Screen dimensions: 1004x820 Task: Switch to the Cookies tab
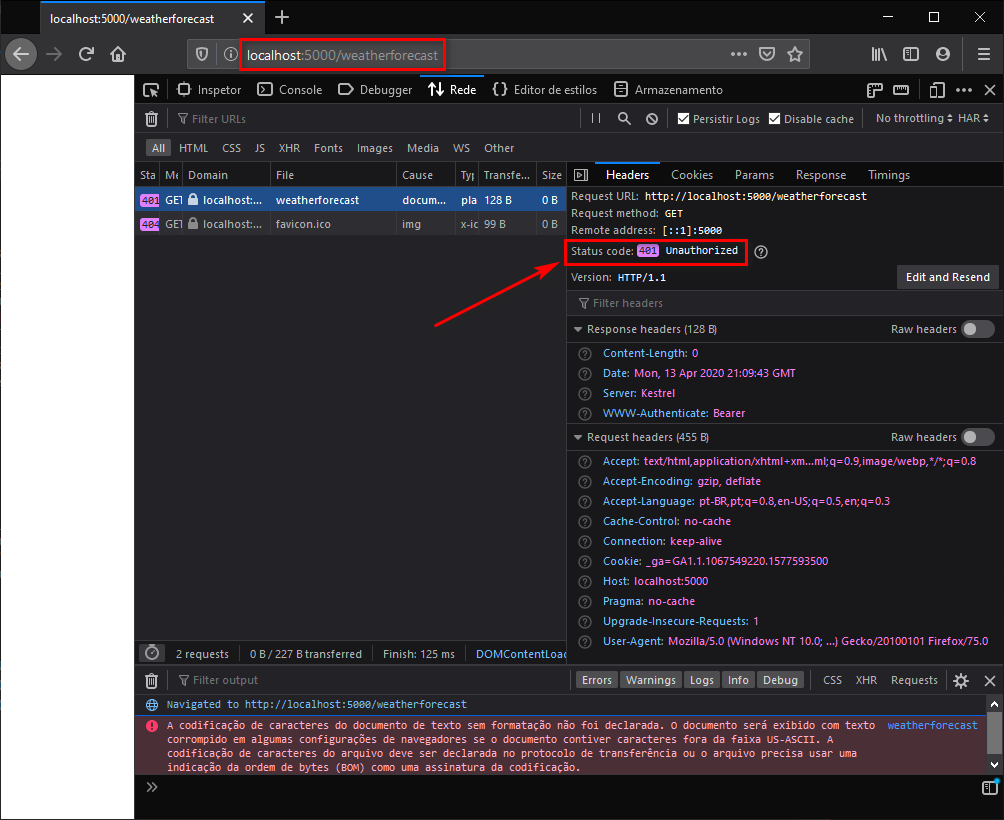tap(692, 175)
